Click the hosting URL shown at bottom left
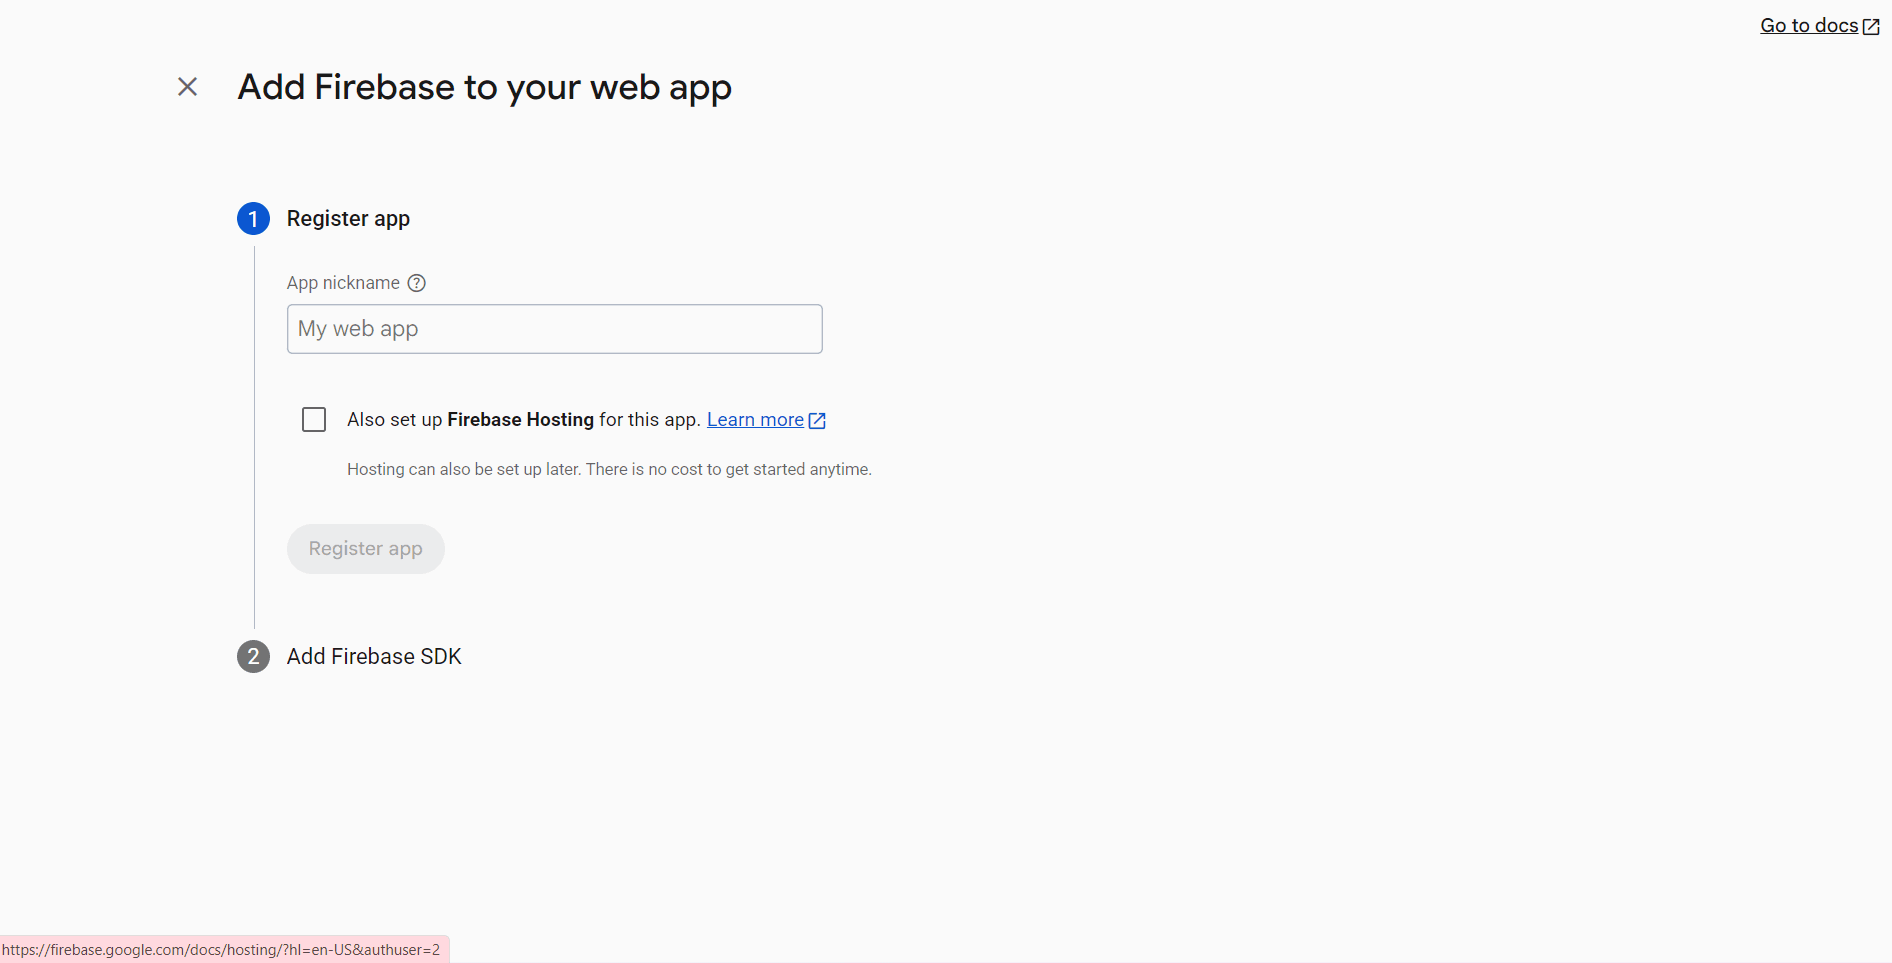 222,949
